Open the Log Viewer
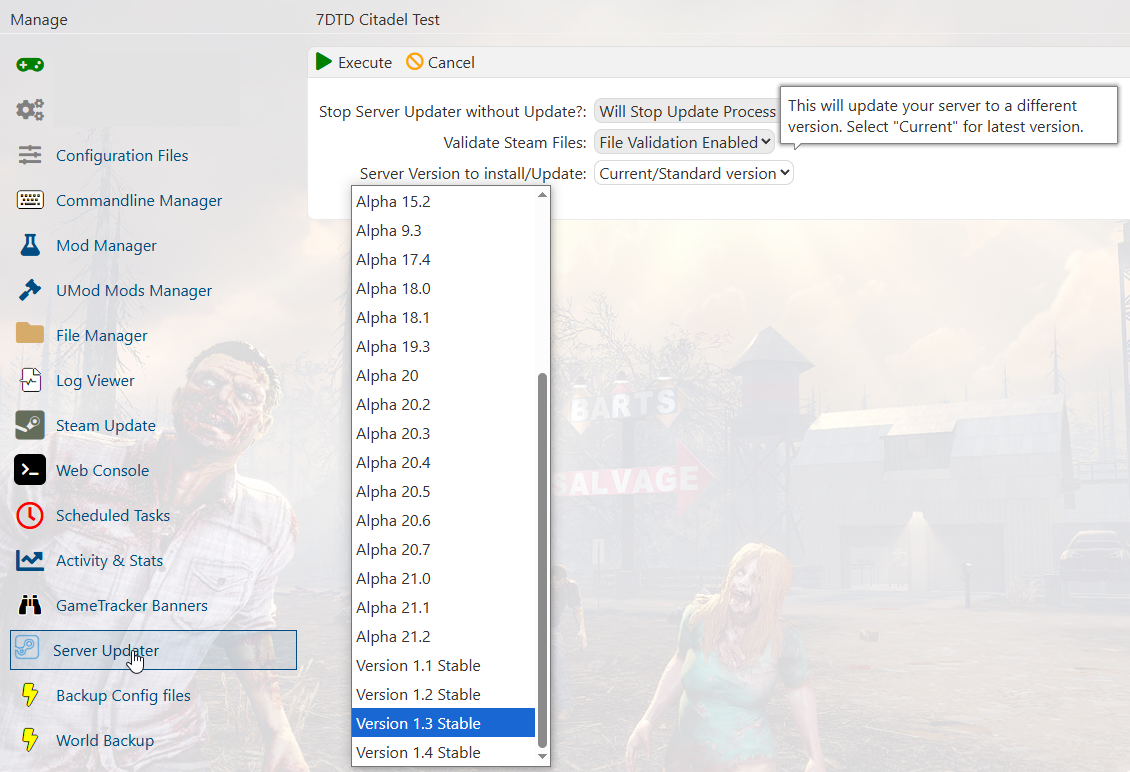1130x772 pixels. tap(95, 381)
